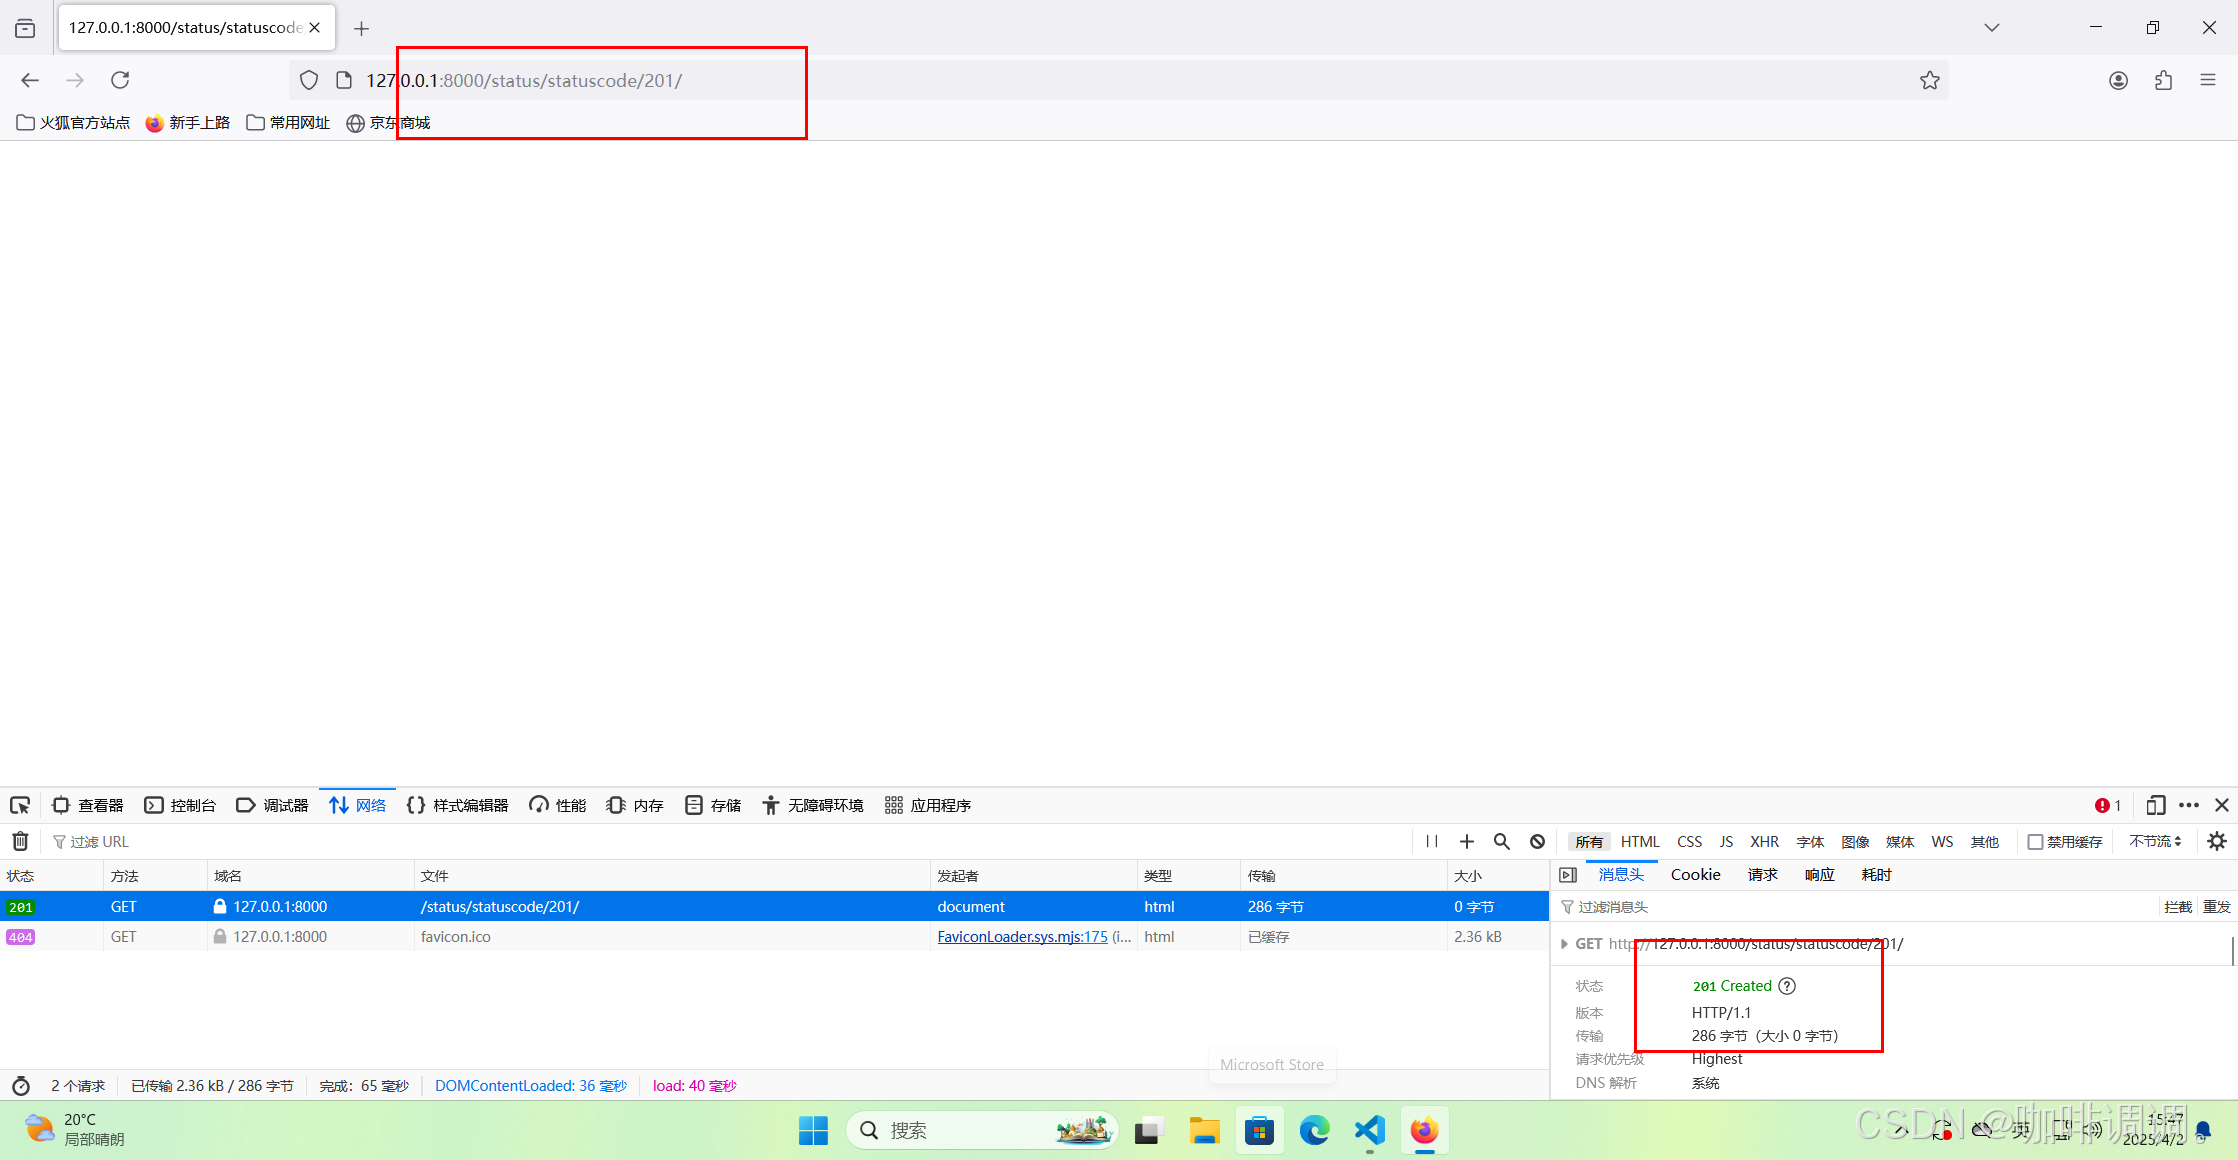The height and width of the screenshot is (1160, 2238).
Task: Open network search magnifier icon
Action: tap(1501, 841)
